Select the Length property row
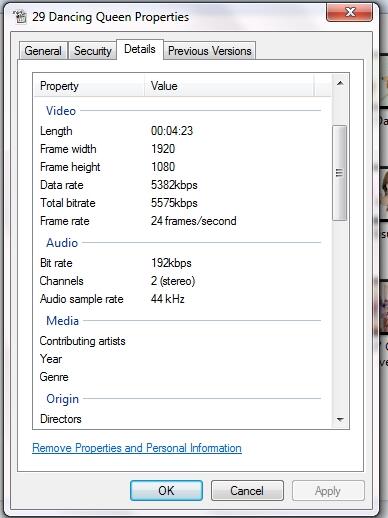The height and width of the screenshot is (518, 388). click(56, 131)
